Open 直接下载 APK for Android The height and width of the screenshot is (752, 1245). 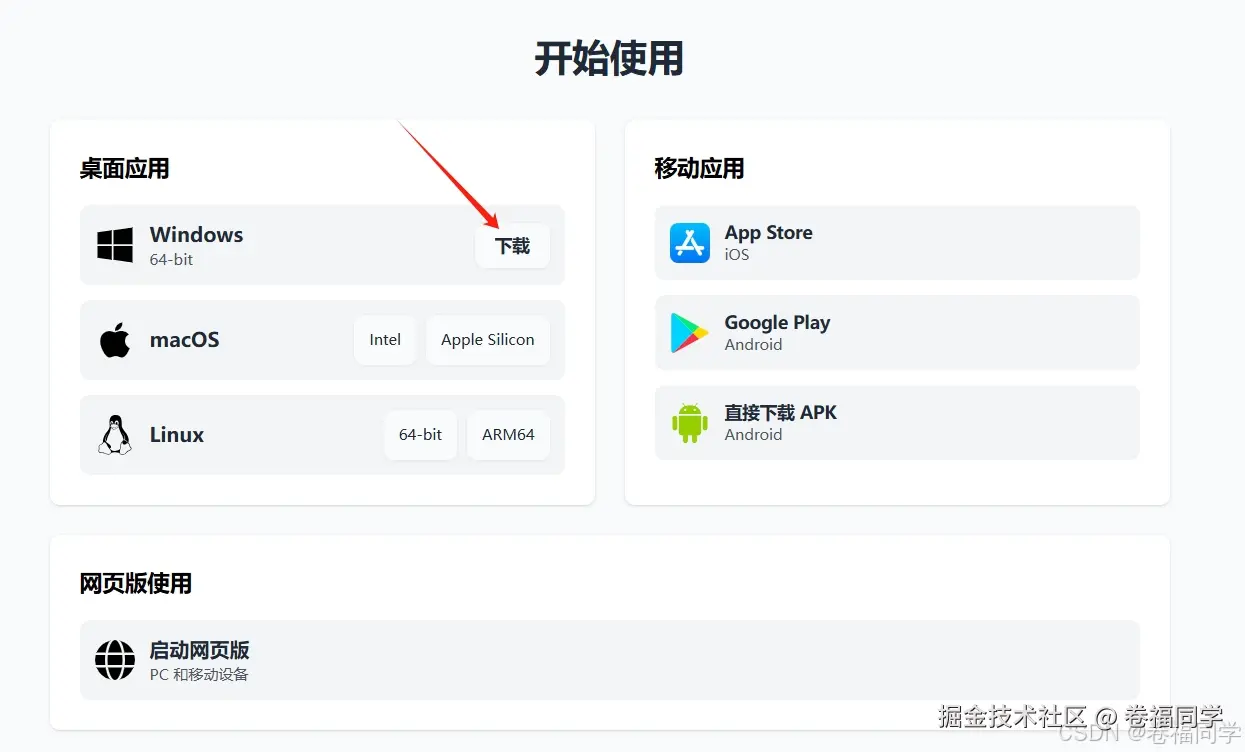point(896,422)
